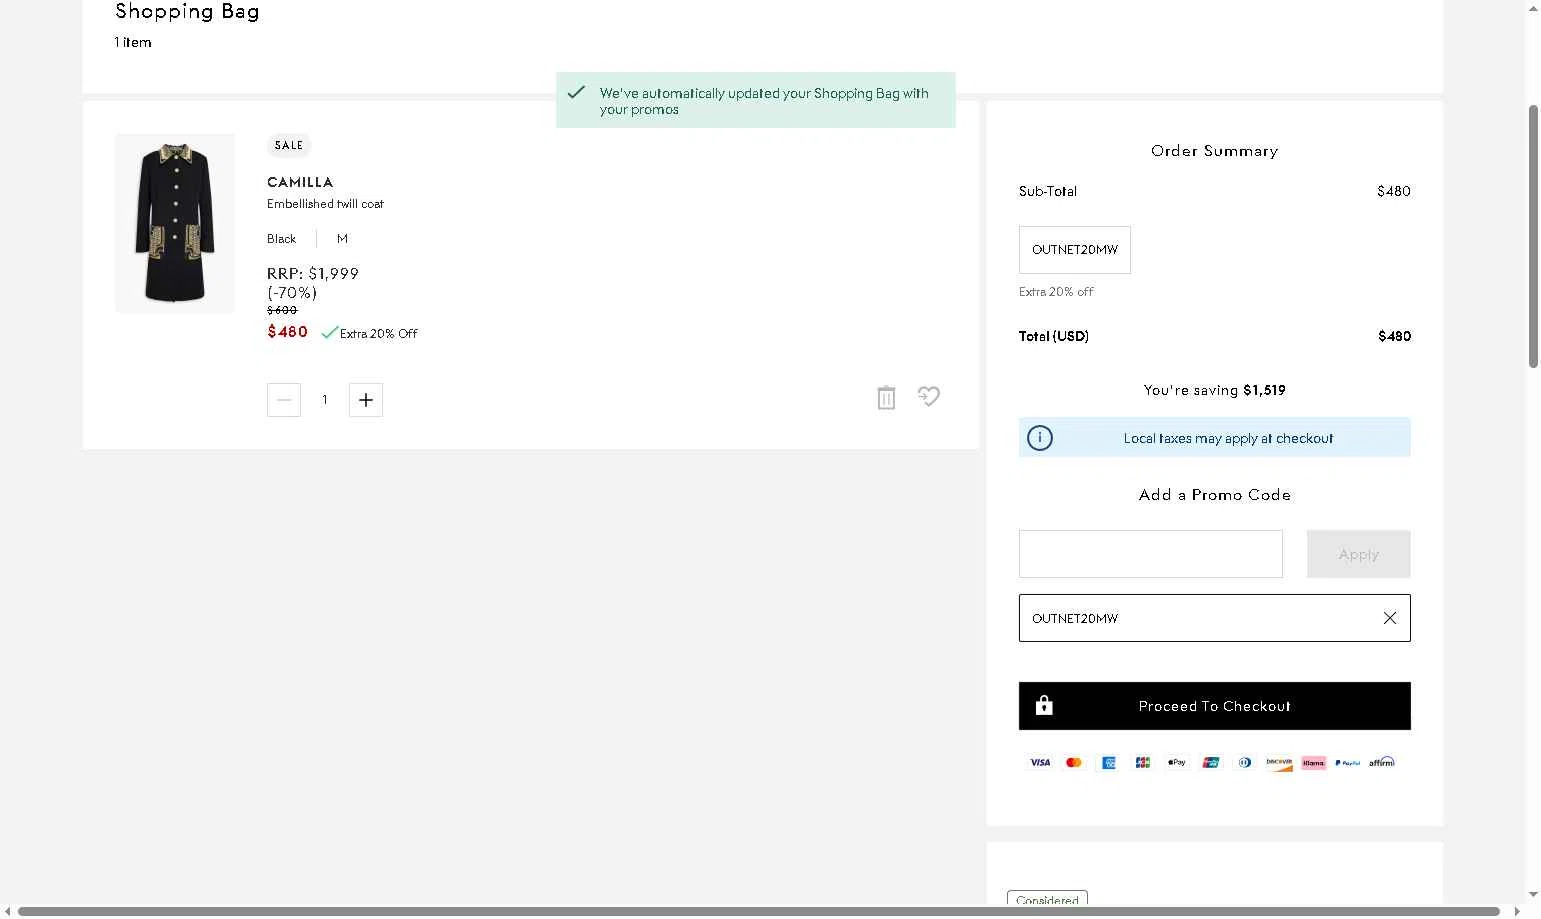Screen dimensions: 1541x919
Task: Click the Klarna payment icon
Action: tap(1313, 762)
